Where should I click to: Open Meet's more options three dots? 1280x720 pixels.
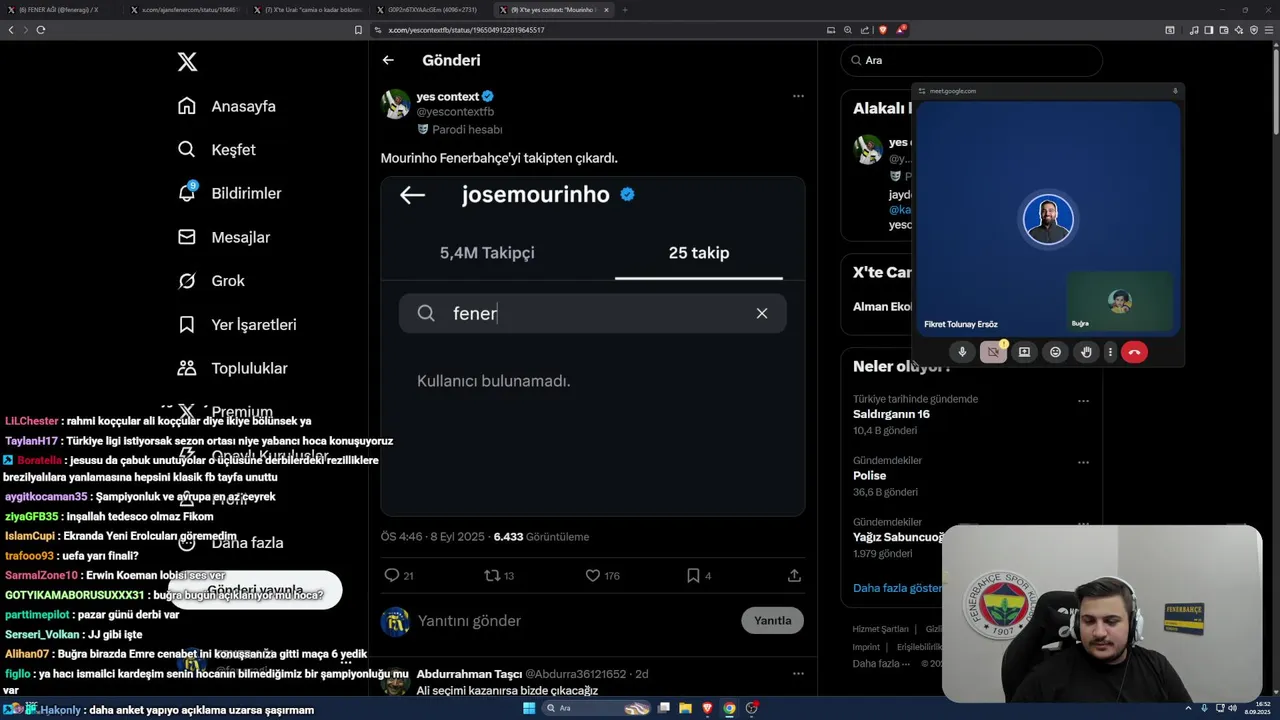[x=1110, y=352]
